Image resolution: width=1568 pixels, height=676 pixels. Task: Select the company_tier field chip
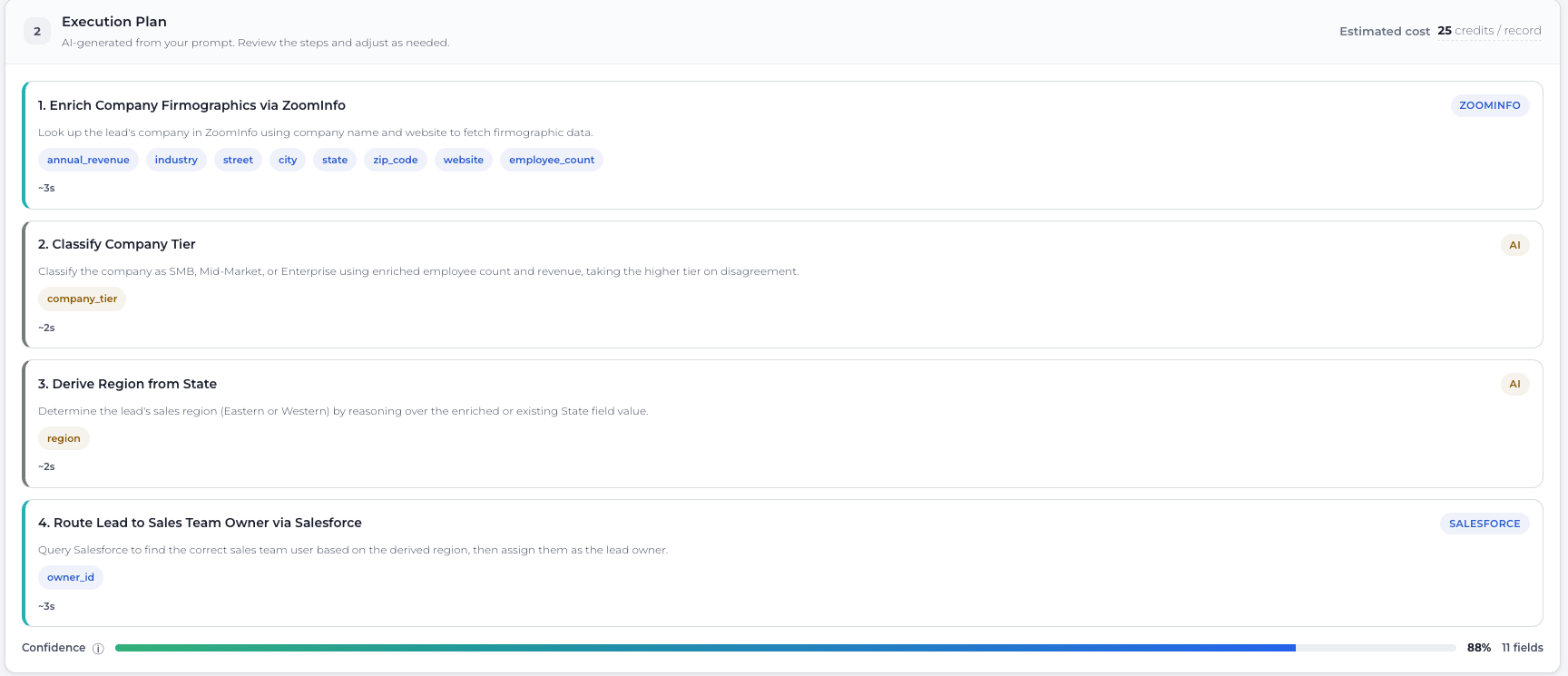[82, 299]
